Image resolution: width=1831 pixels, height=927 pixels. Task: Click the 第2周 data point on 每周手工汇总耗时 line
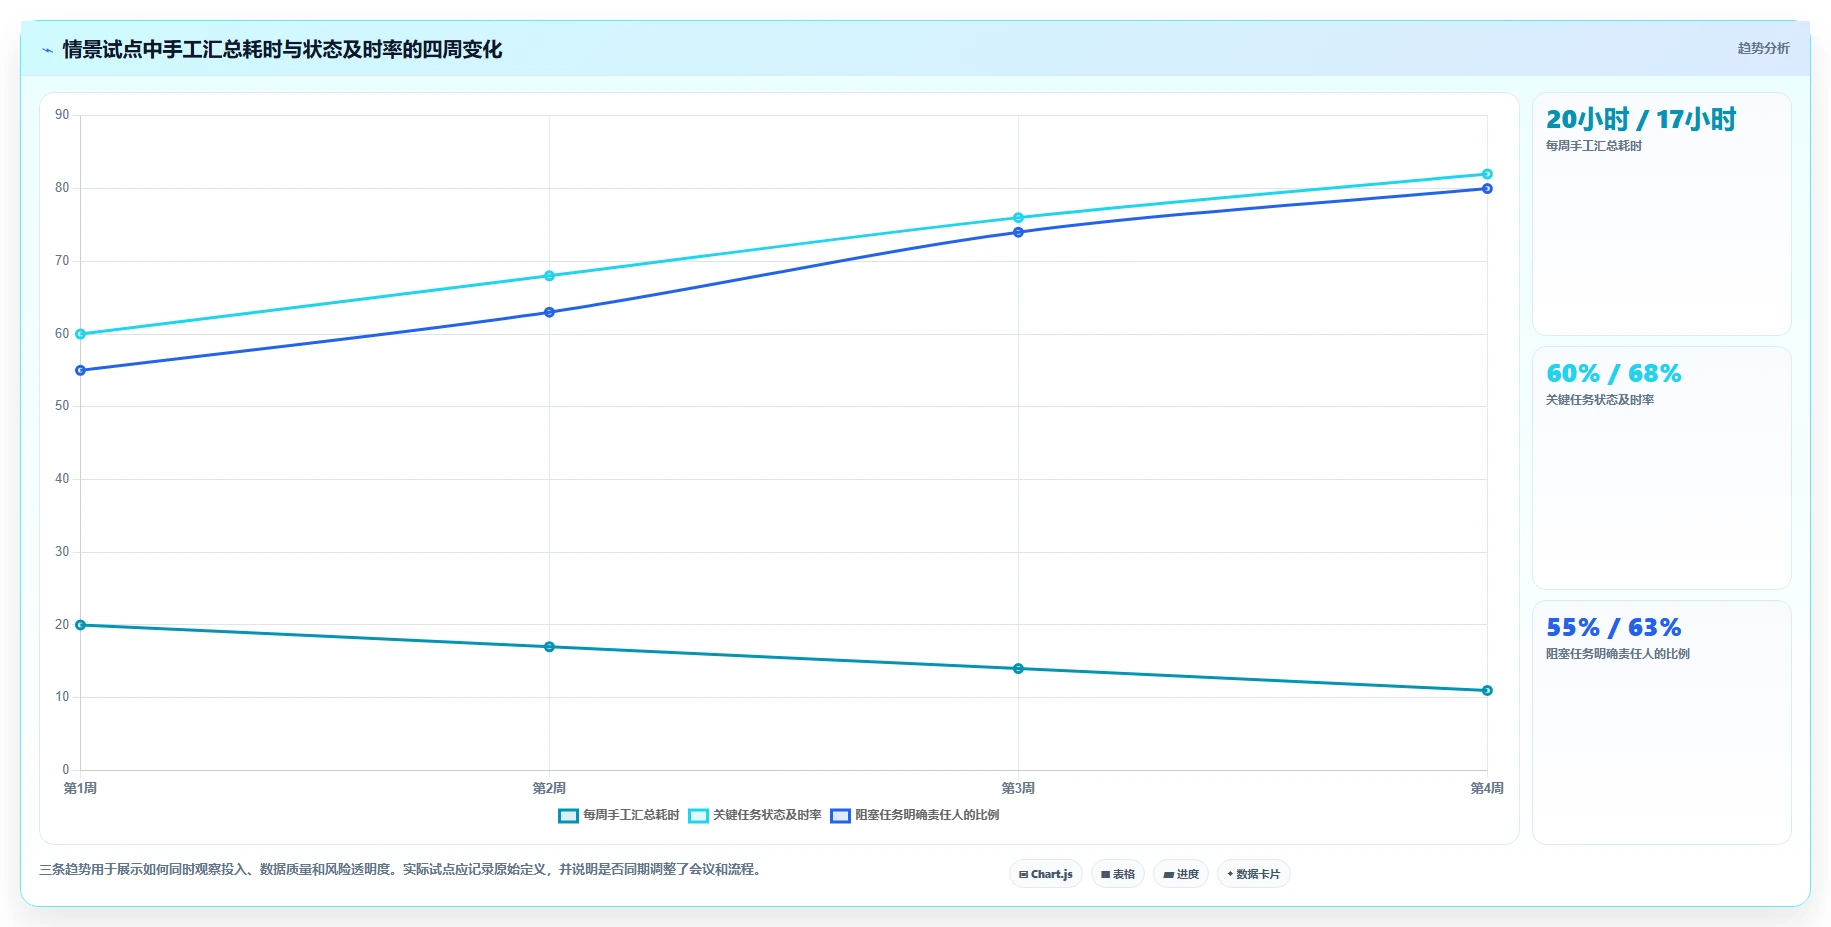(549, 647)
